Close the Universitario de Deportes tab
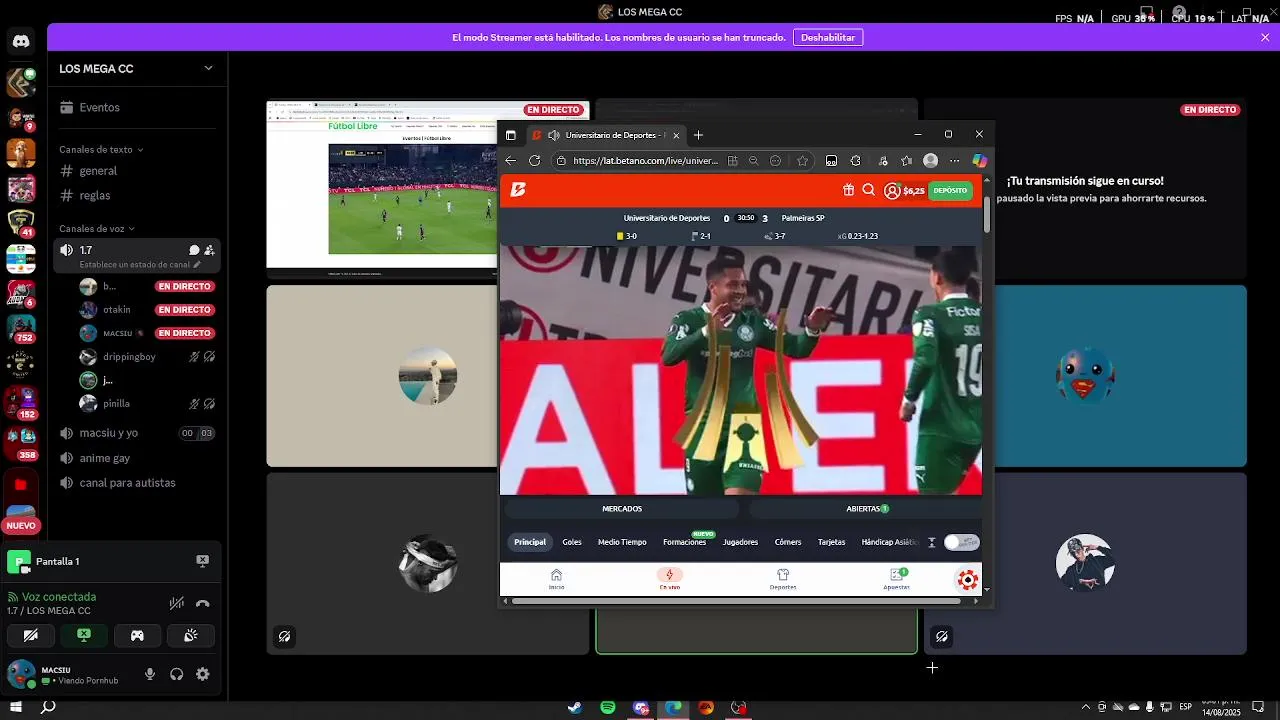Screen dimensions: 1280x720 coord(676,135)
